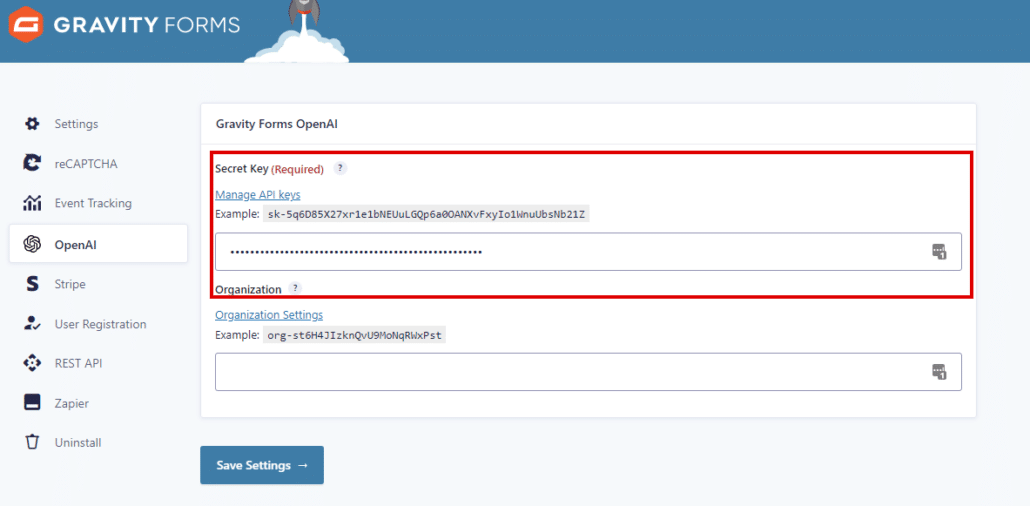Click the Save Settings button
Image resolution: width=1030 pixels, height=506 pixels.
[262, 465]
